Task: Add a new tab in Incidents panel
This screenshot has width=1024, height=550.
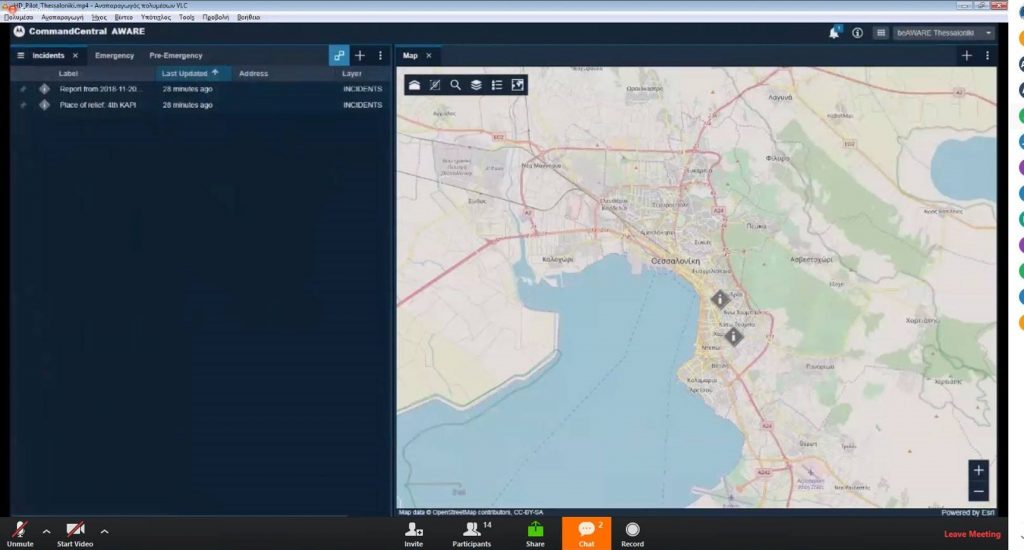Action: pyautogui.click(x=360, y=56)
